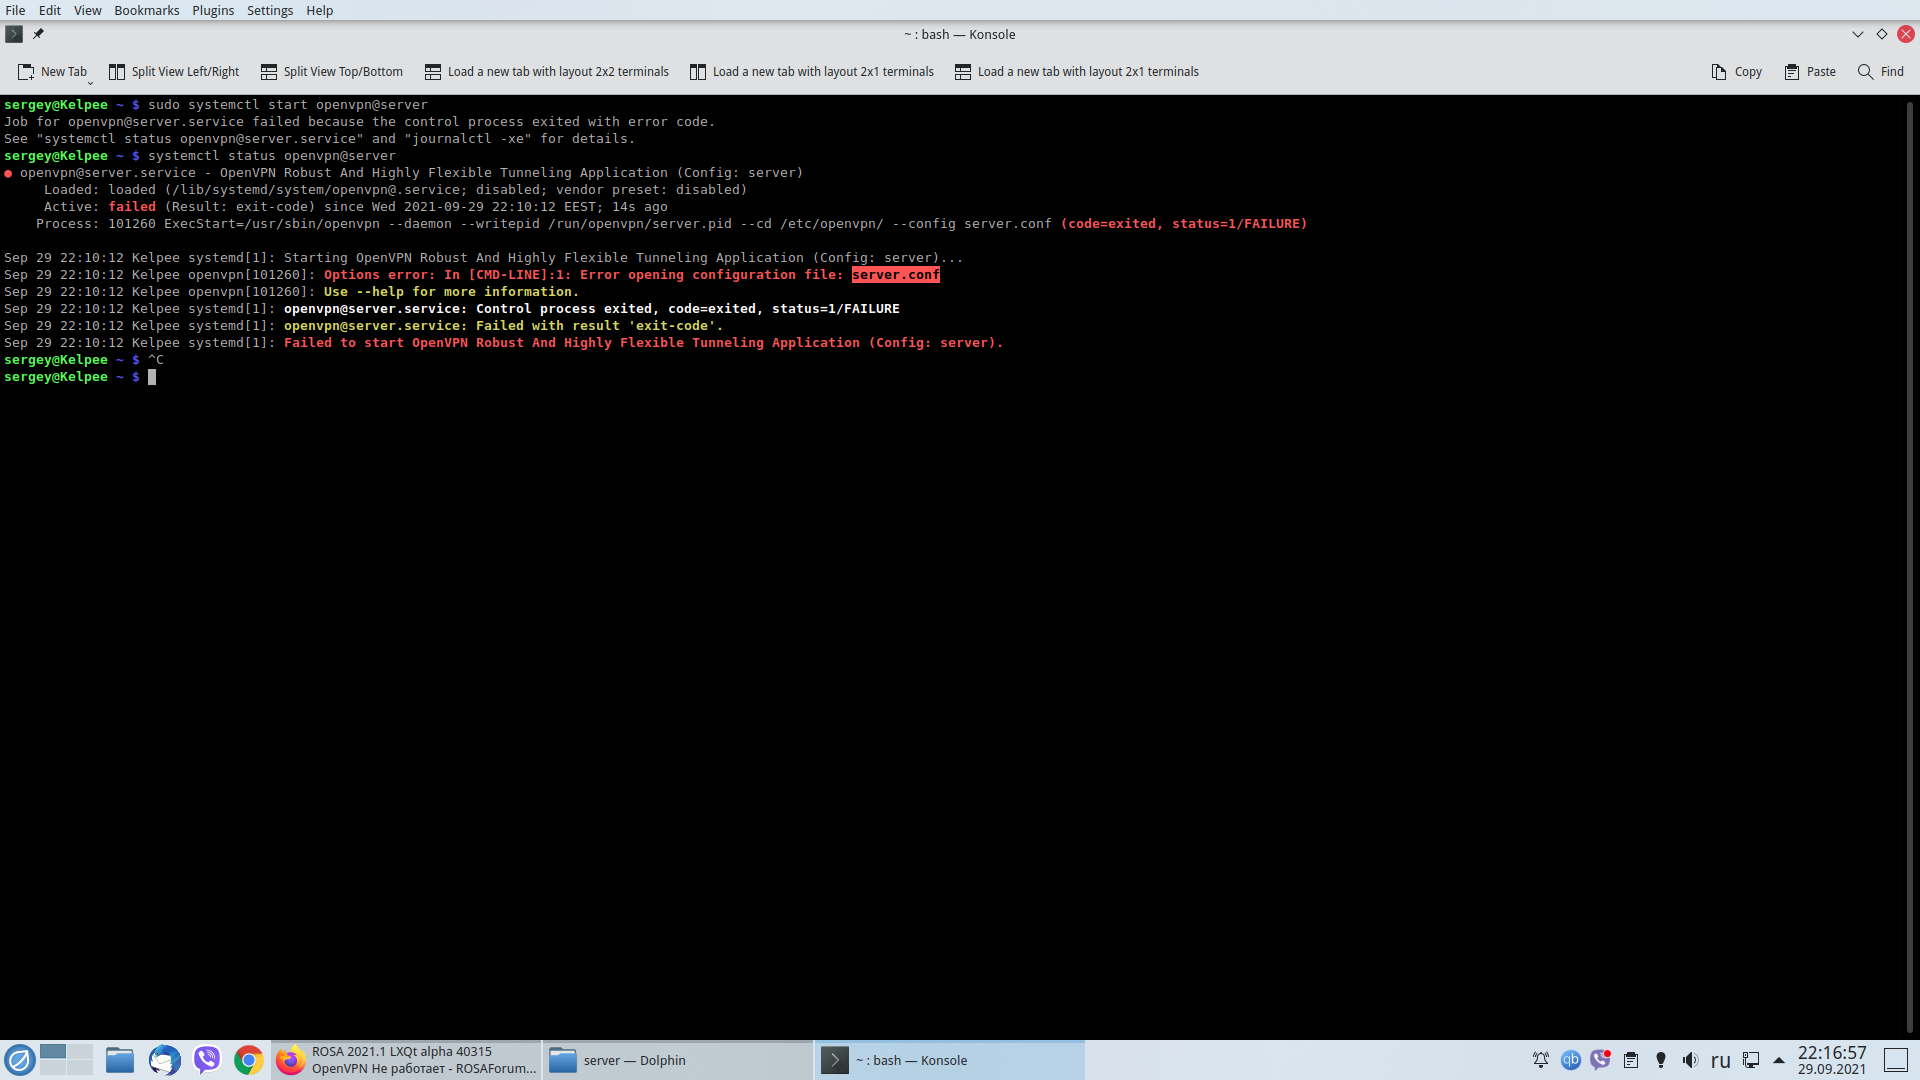Open the Settings menu
Image resolution: width=1920 pixels, height=1080 pixels.
270,10
